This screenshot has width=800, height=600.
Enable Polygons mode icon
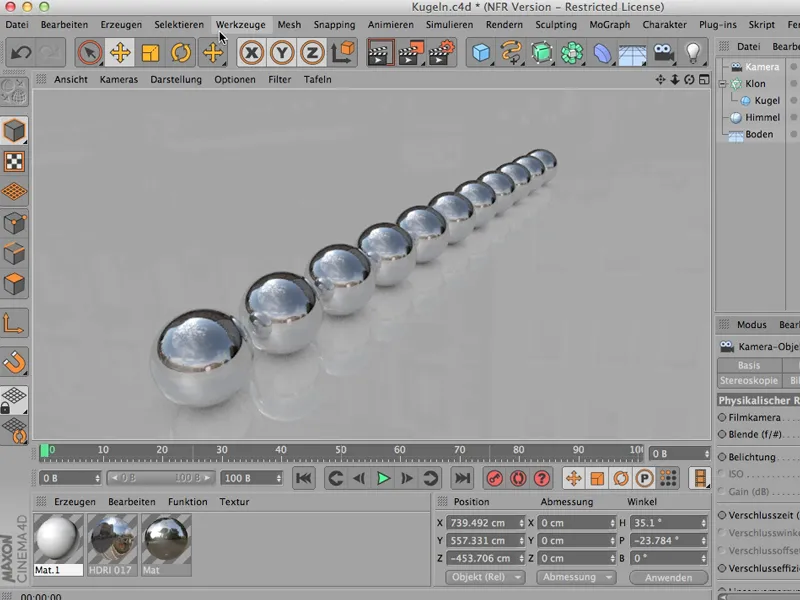(x=14, y=284)
